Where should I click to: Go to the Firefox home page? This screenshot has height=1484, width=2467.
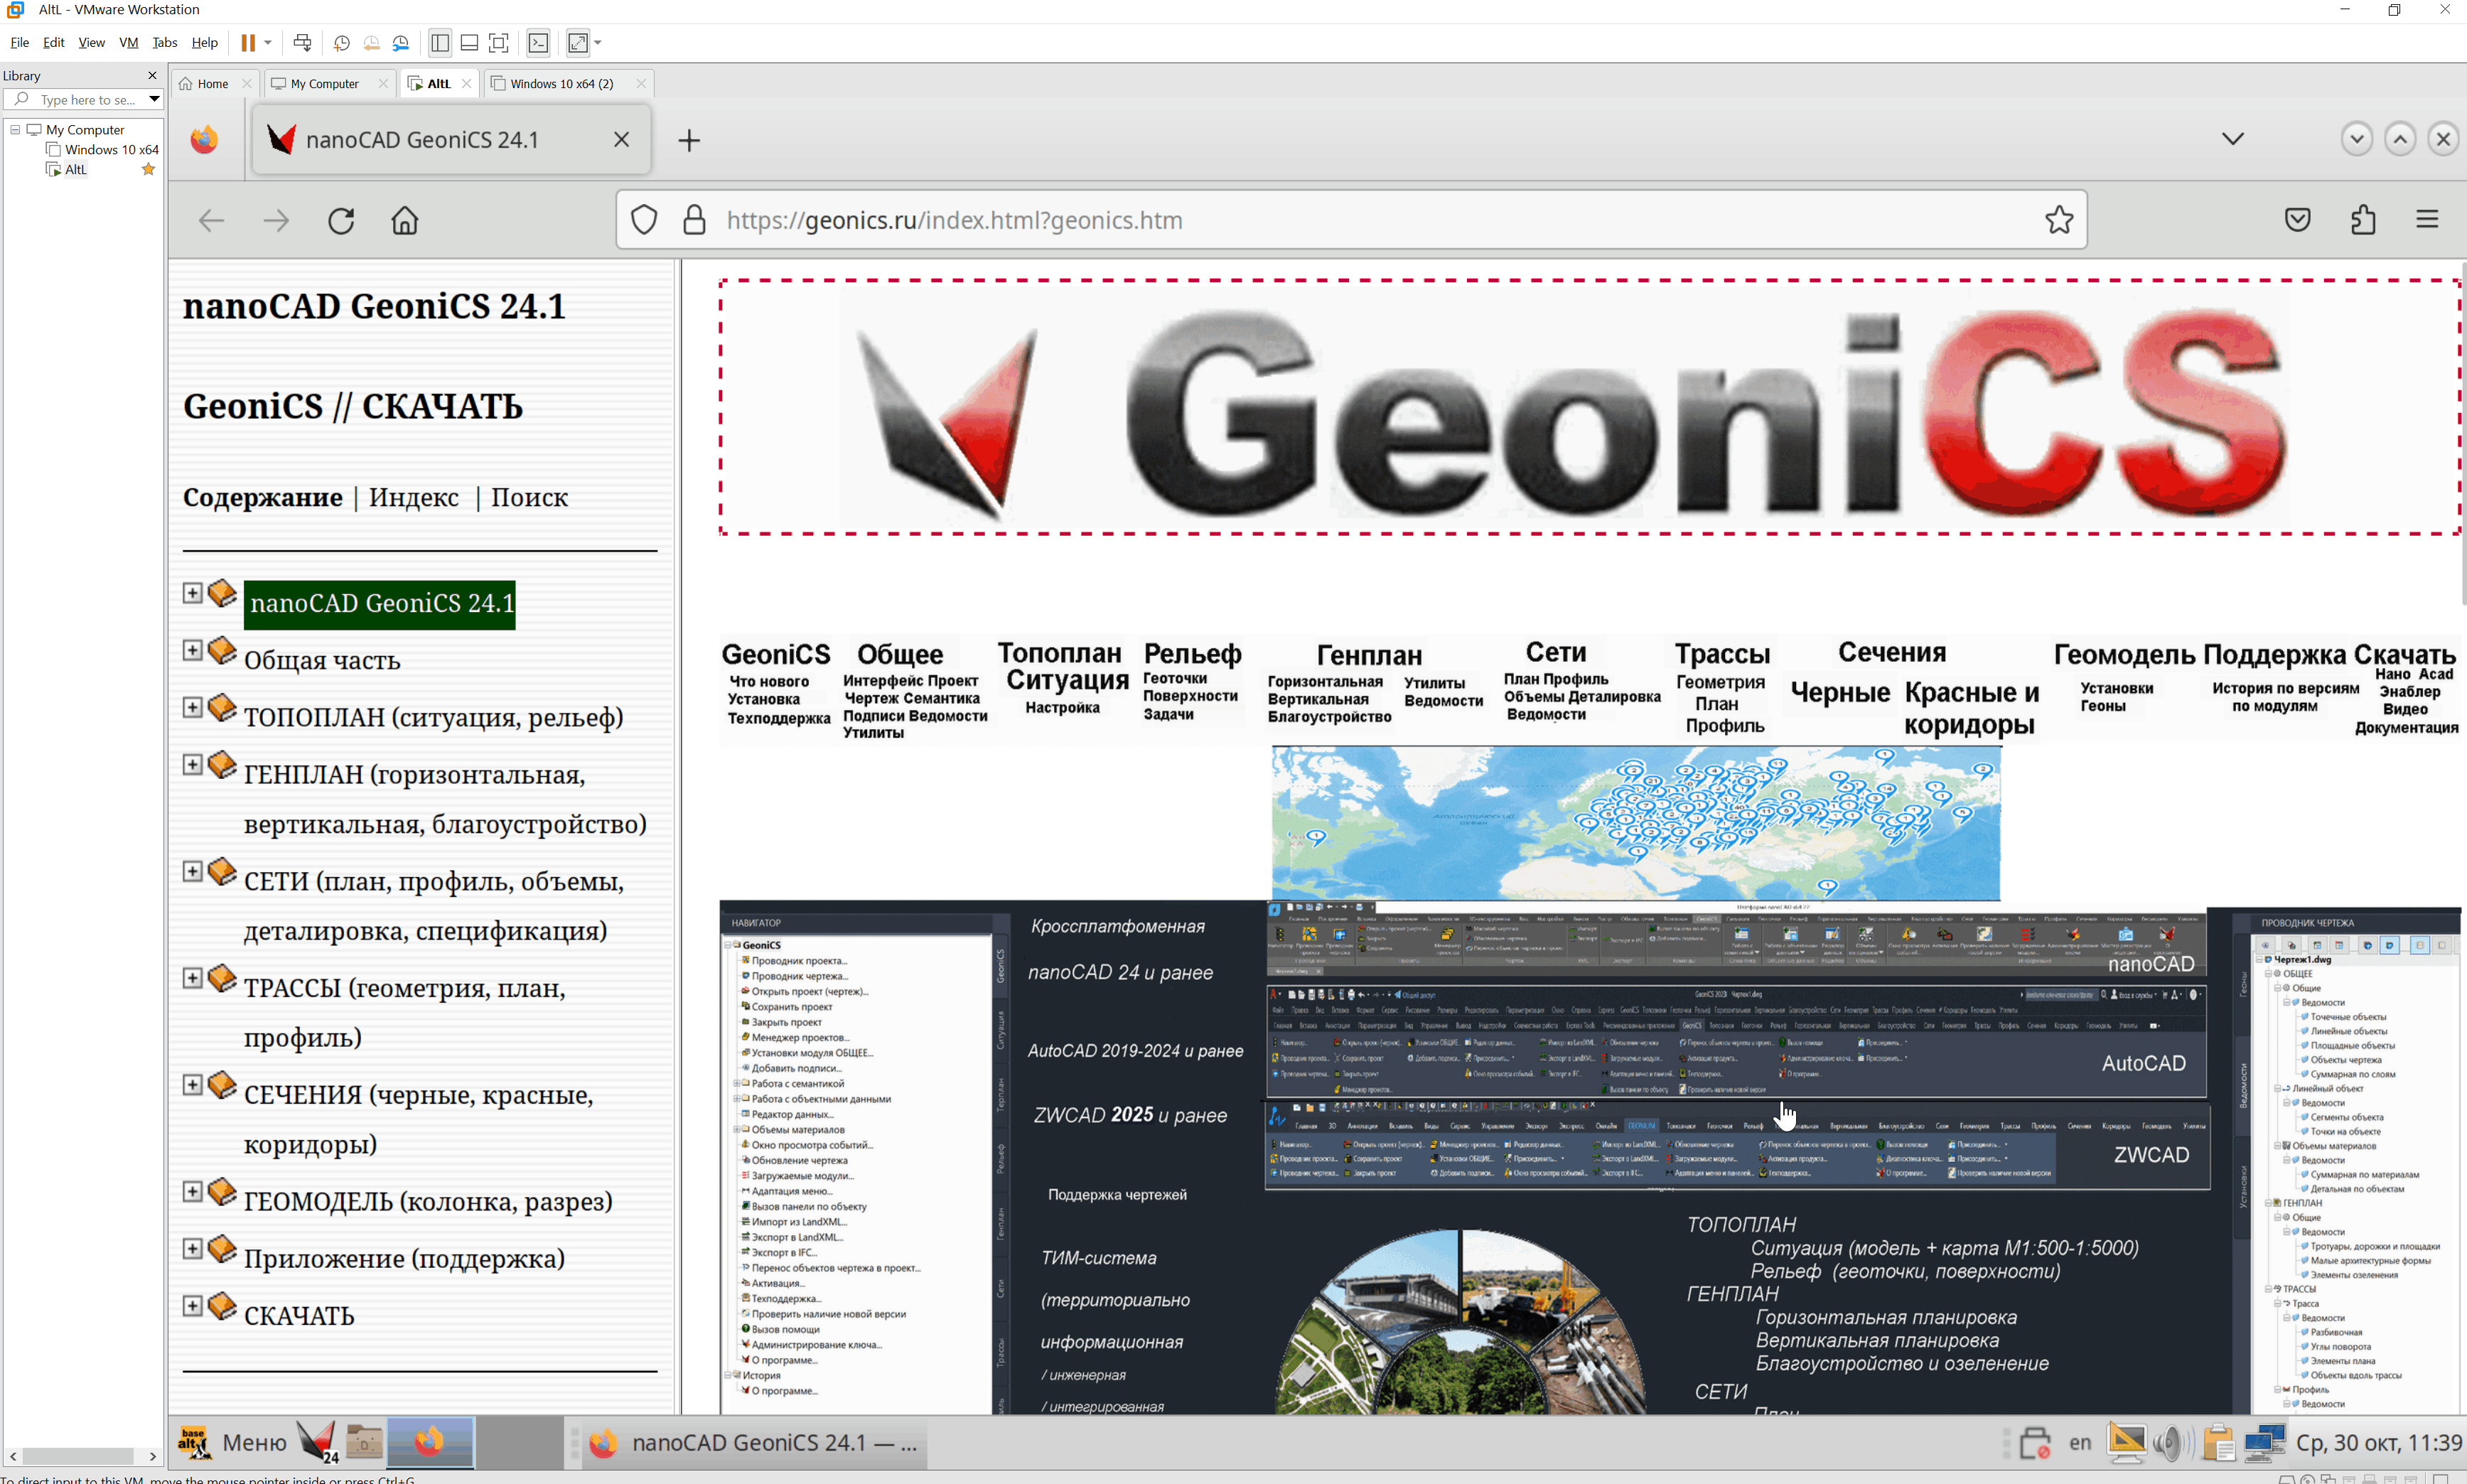(x=405, y=220)
